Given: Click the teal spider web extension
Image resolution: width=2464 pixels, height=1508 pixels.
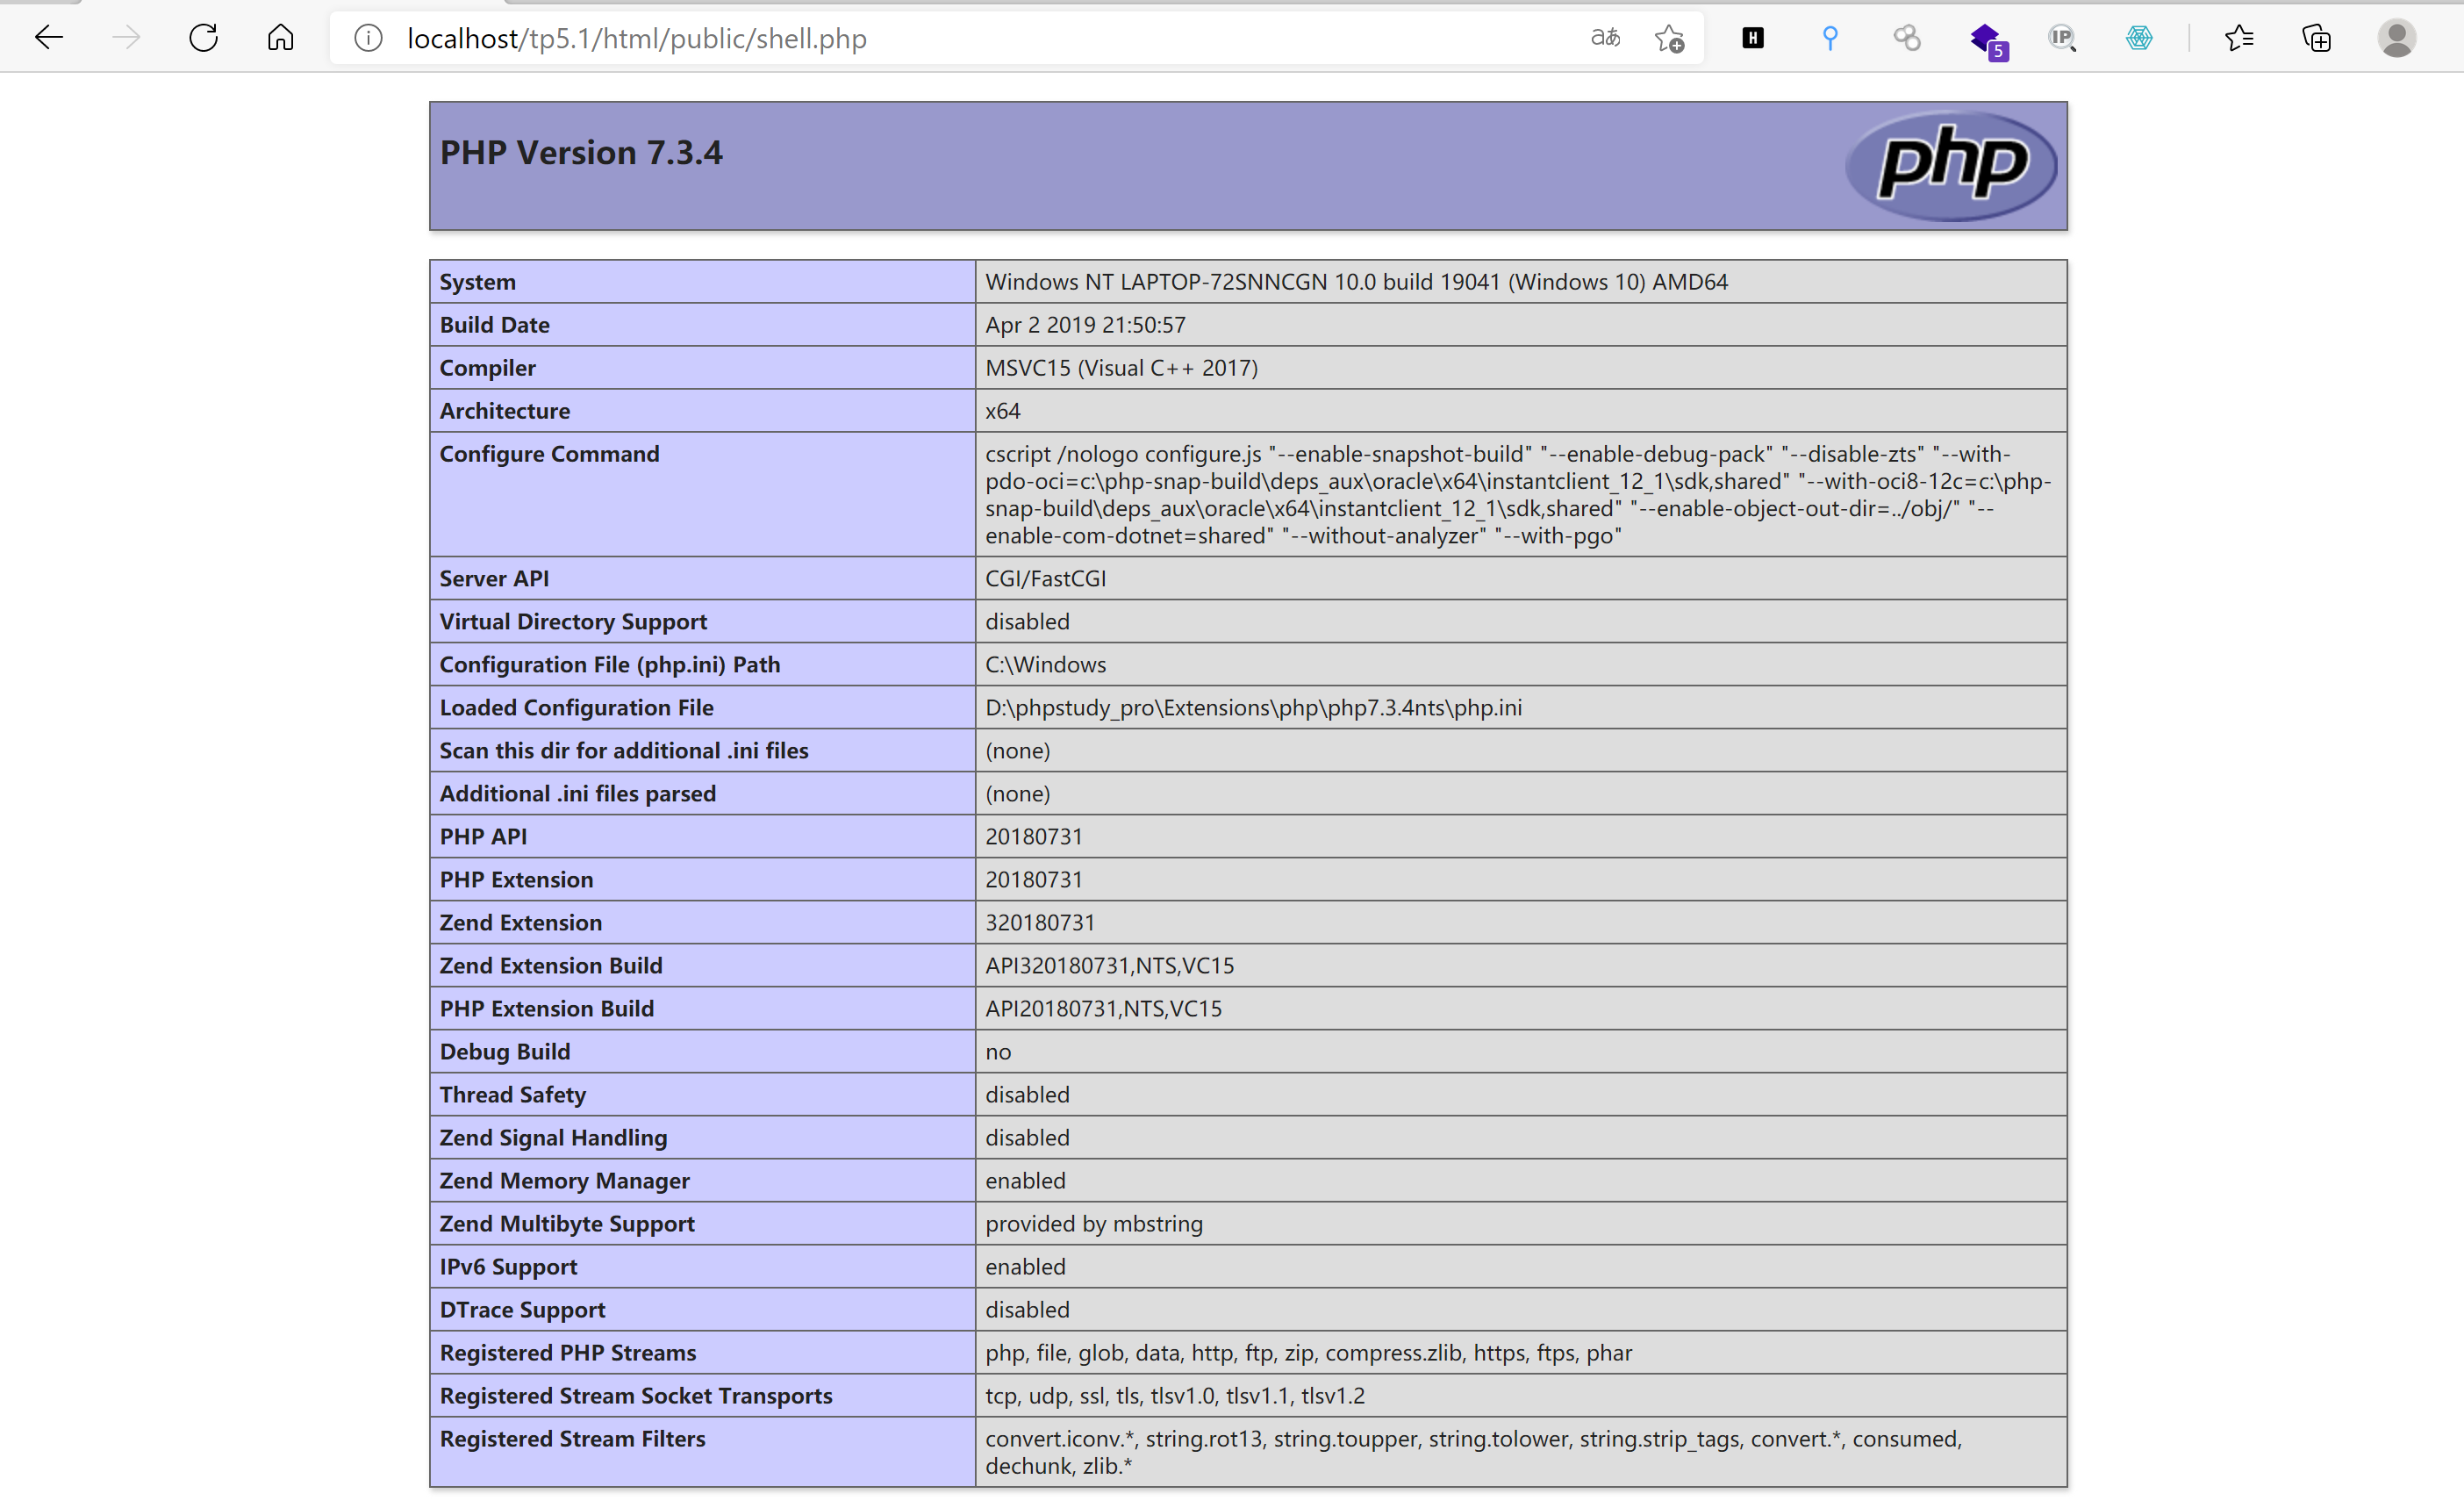Looking at the screenshot, I should point(2139,38).
